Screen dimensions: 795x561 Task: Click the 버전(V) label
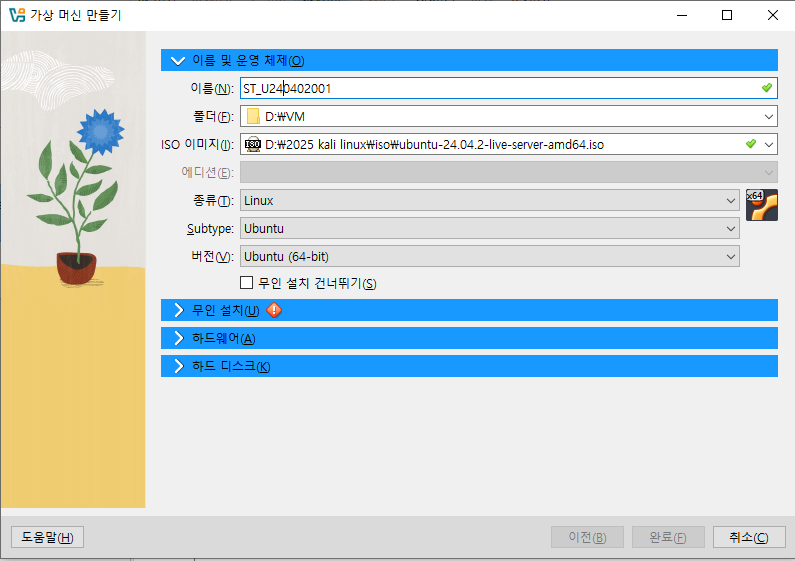[212, 257]
